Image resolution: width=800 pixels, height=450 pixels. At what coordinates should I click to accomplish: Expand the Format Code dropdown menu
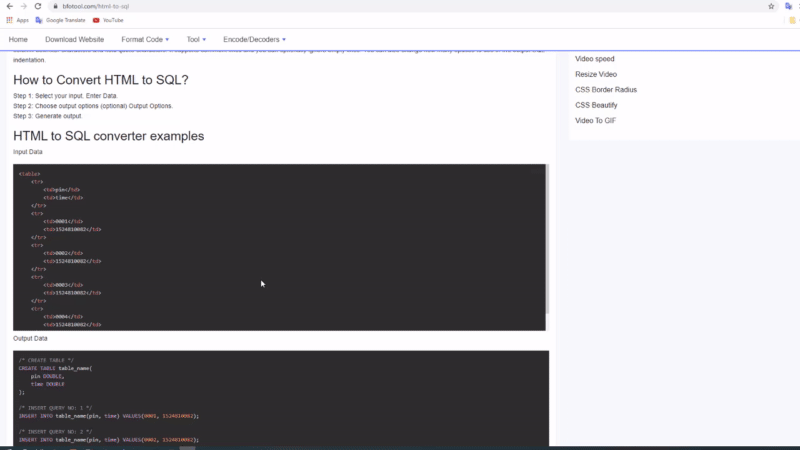[145, 40]
